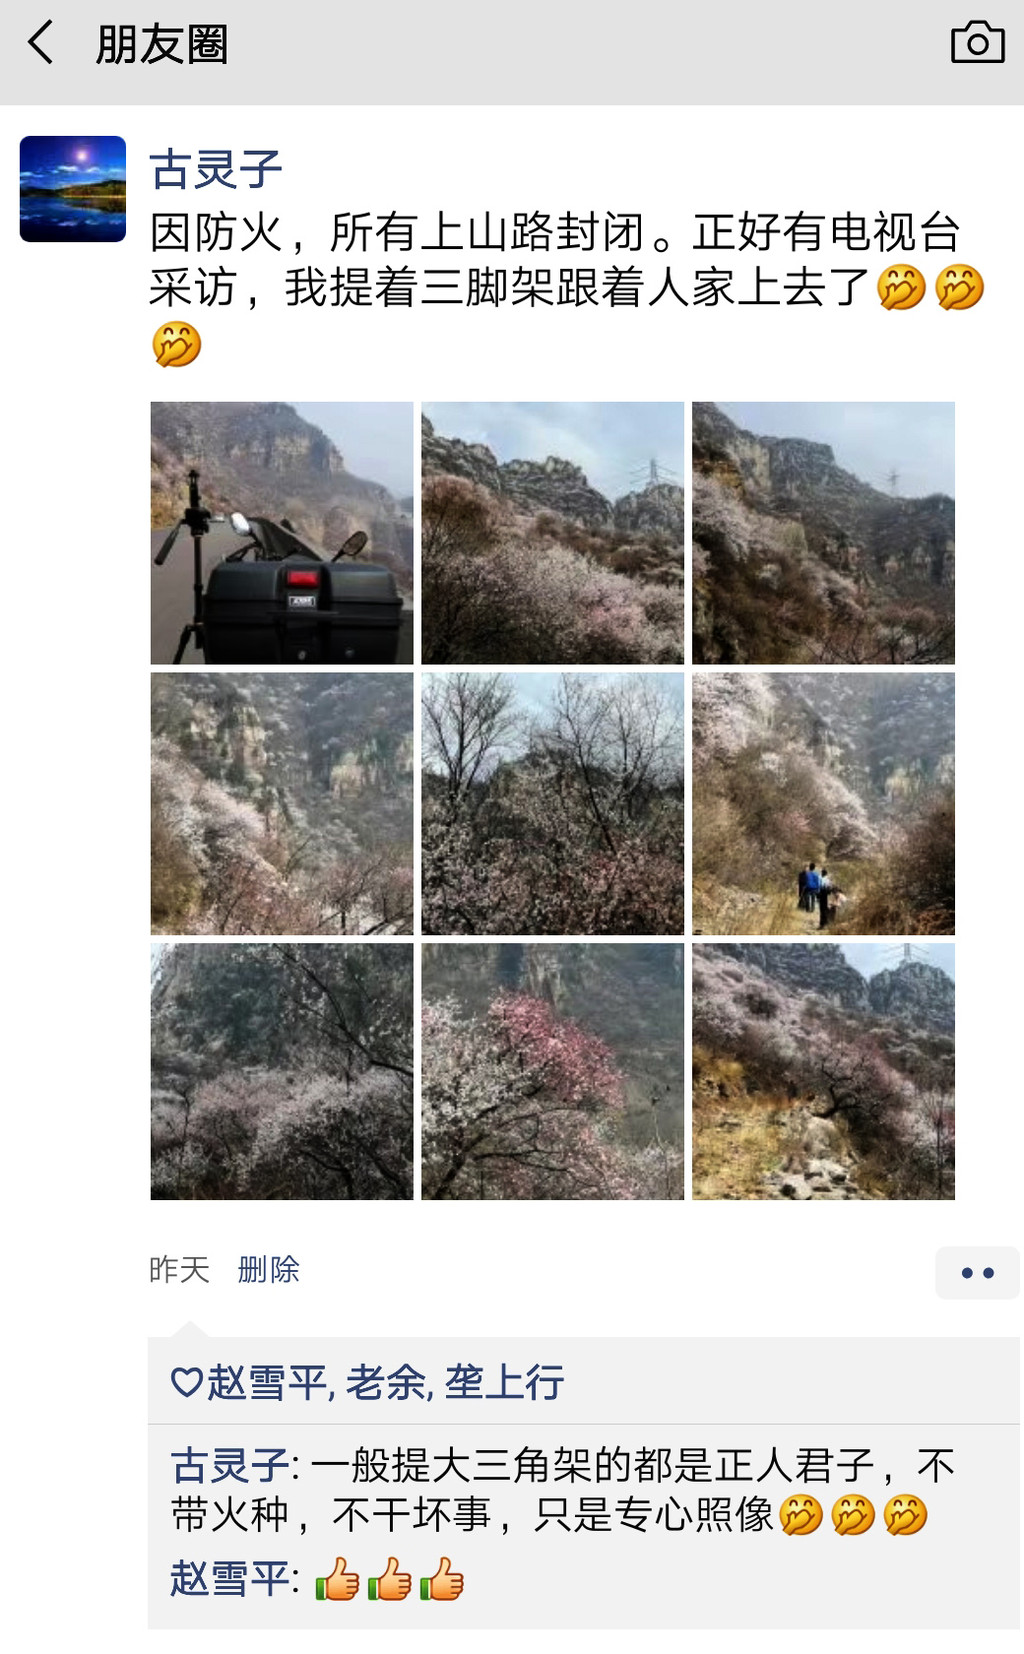Open the motorcycle and tripod photo
Viewport: 1024px width, 1654px height.
(x=282, y=533)
